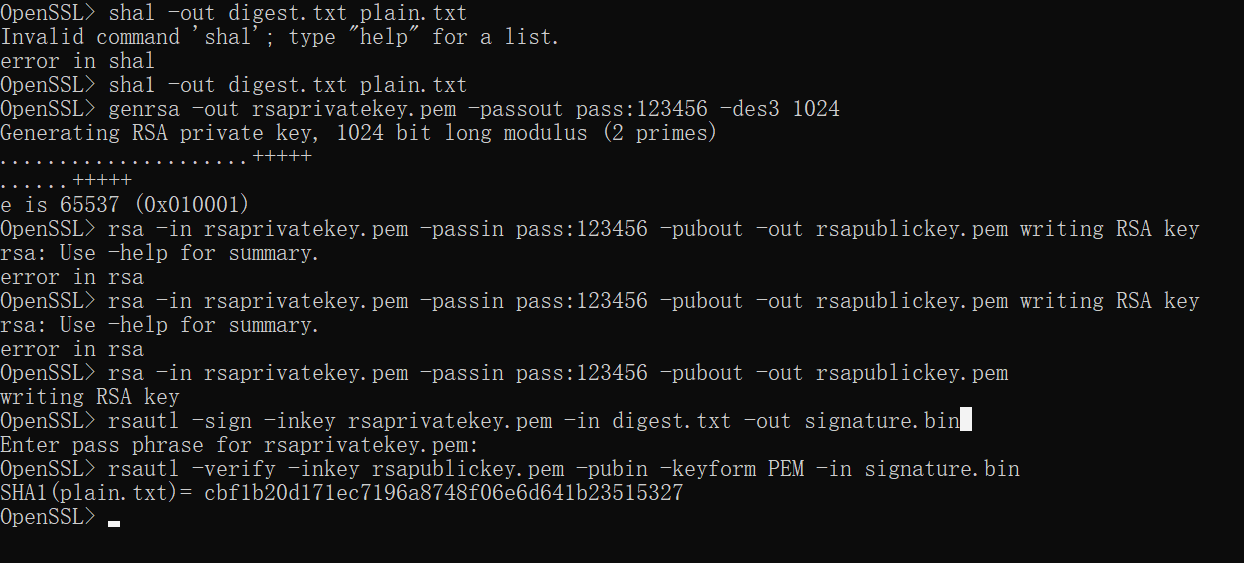Image resolution: width=1244 pixels, height=563 pixels.
Task: Click the underscore cursor at the final prompt
Action: pos(114,523)
